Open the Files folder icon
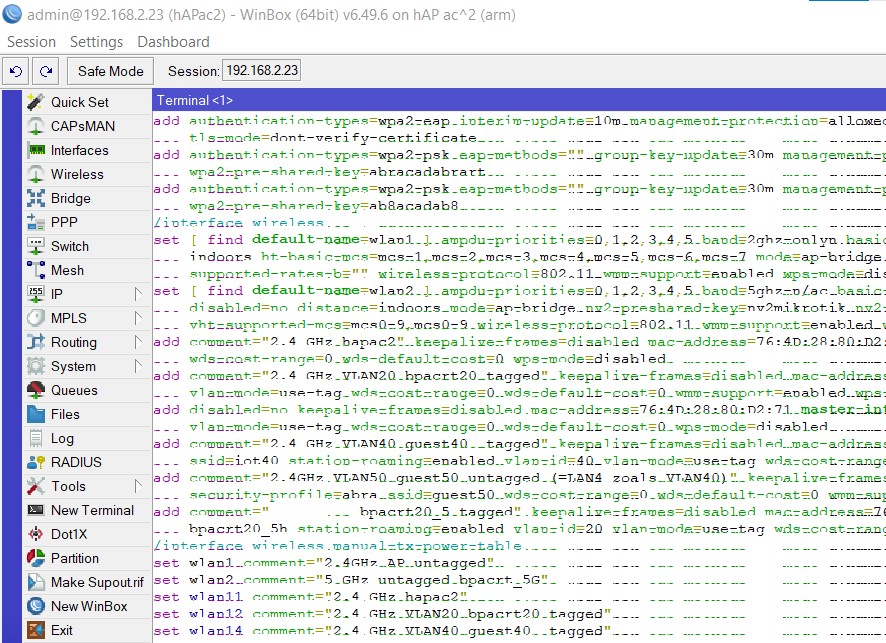886x643 pixels. (x=36, y=414)
